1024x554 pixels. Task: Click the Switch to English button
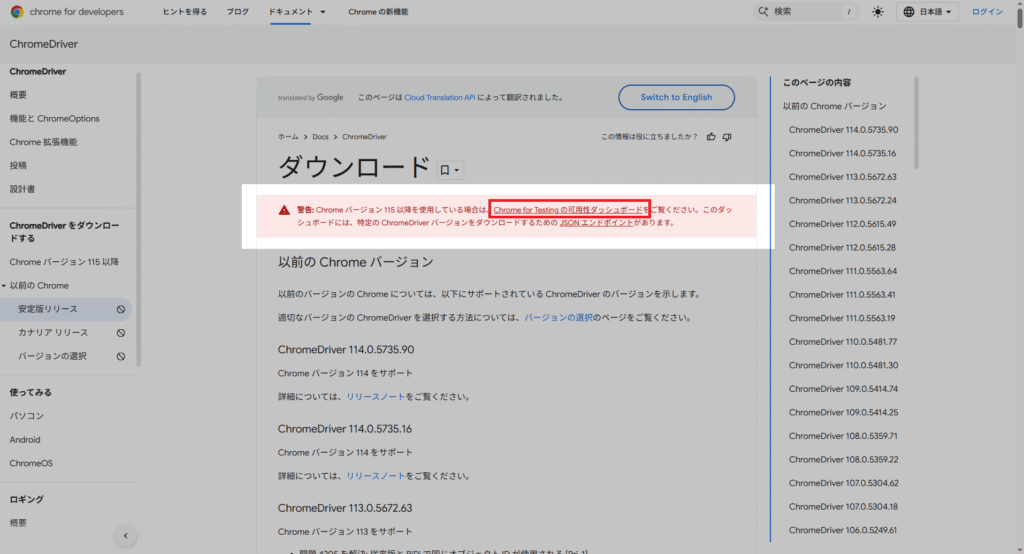(677, 97)
